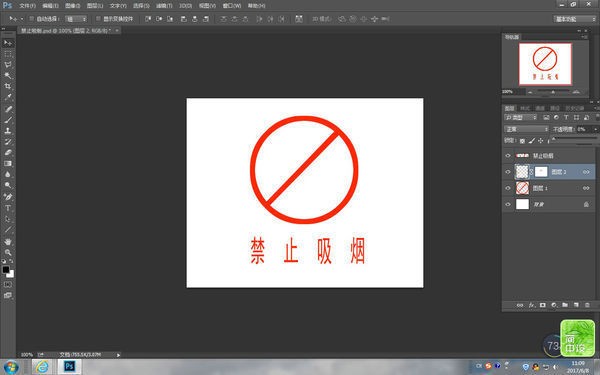Screen dimensions: 600x375
Task: Select the Dodge tool
Action: click(8, 185)
